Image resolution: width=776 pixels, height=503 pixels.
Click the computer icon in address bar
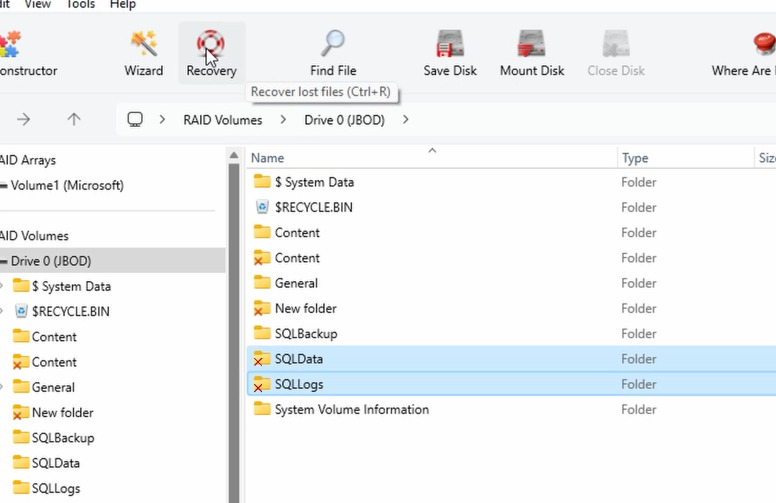135,119
